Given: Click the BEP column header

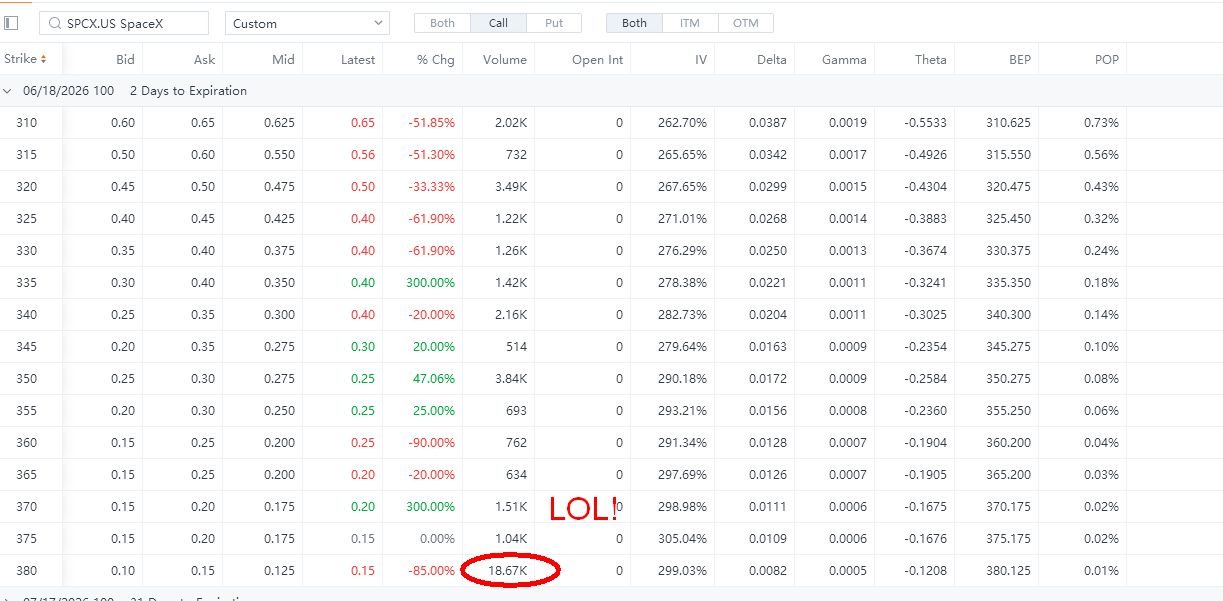Looking at the screenshot, I should coord(1020,59).
